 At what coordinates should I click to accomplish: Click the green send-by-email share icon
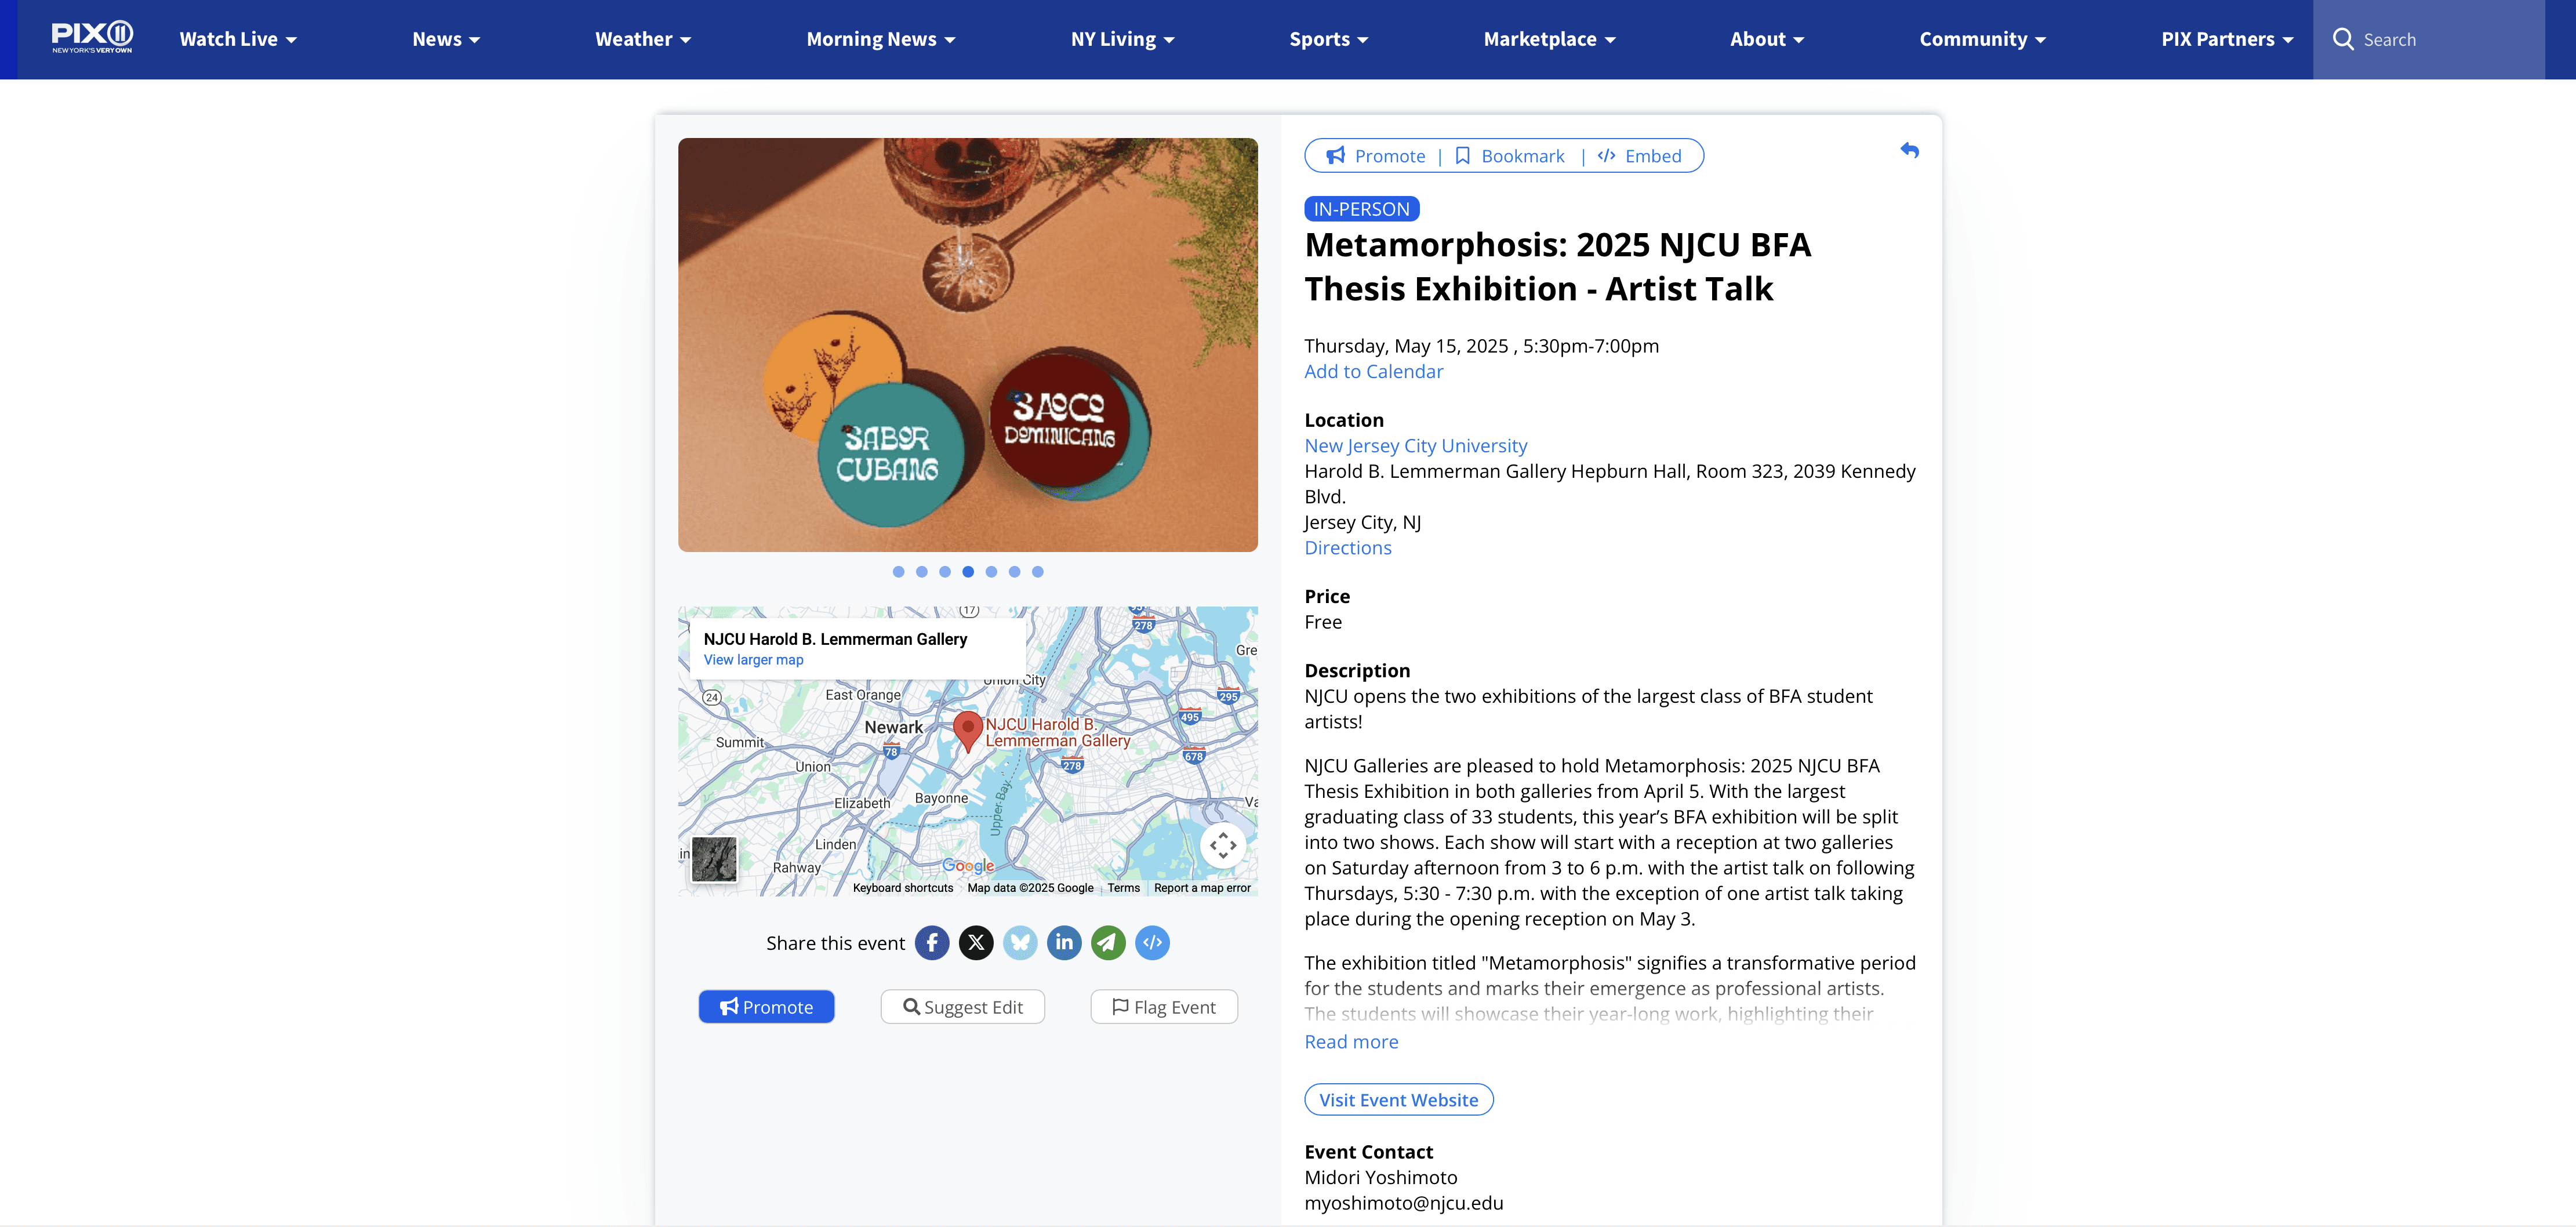tap(1108, 942)
